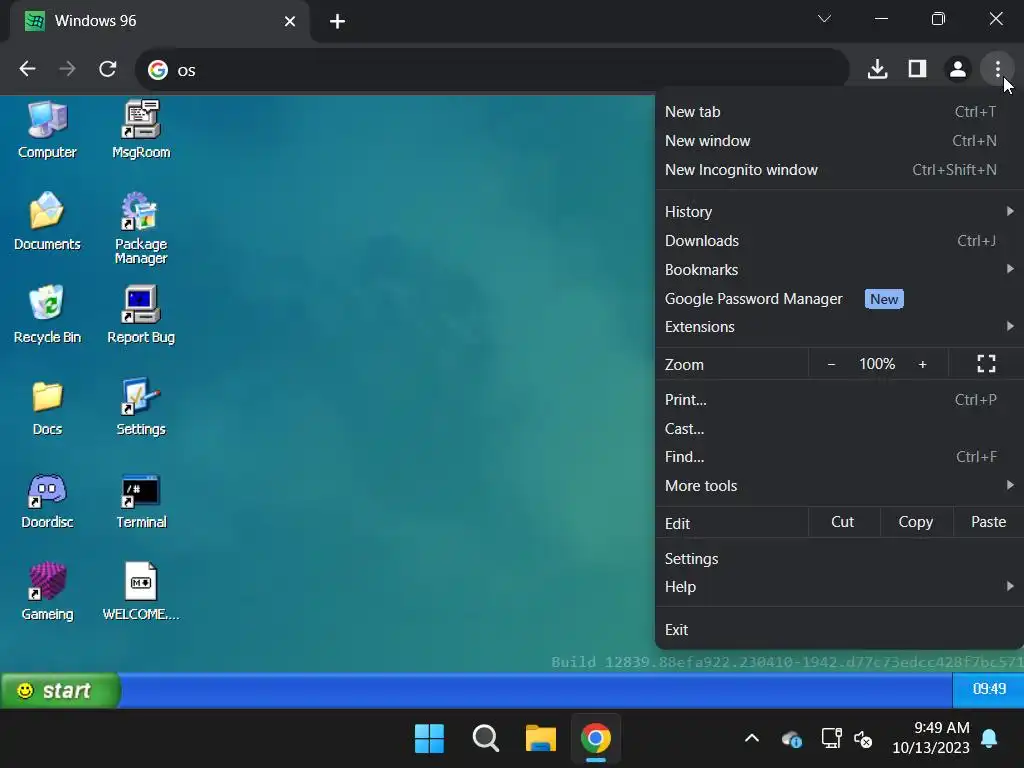Click the Google icon in address bar
The image size is (1024, 768).
[x=157, y=70]
